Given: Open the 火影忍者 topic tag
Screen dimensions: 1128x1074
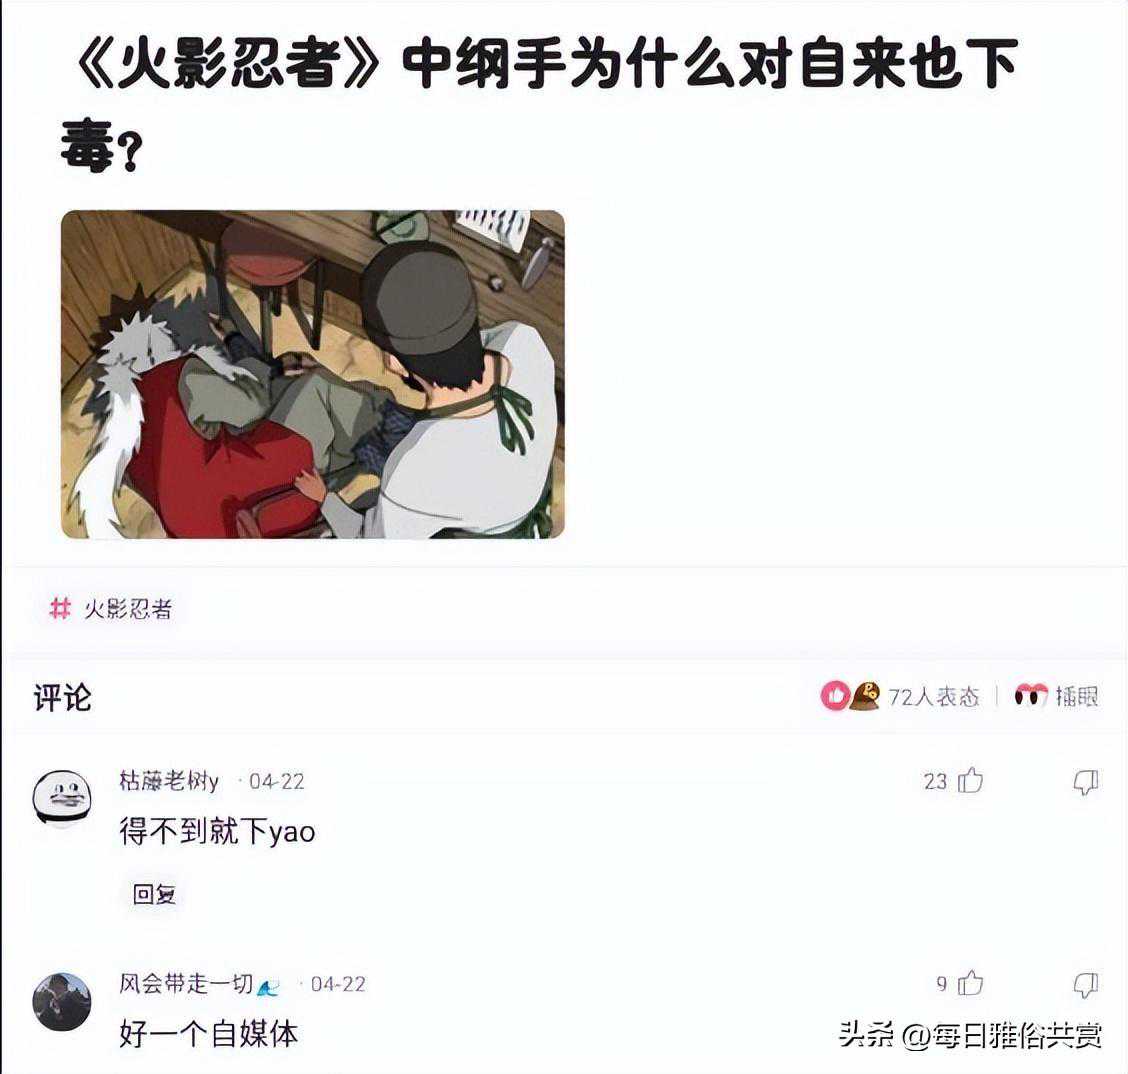Looking at the screenshot, I should [128, 609].
